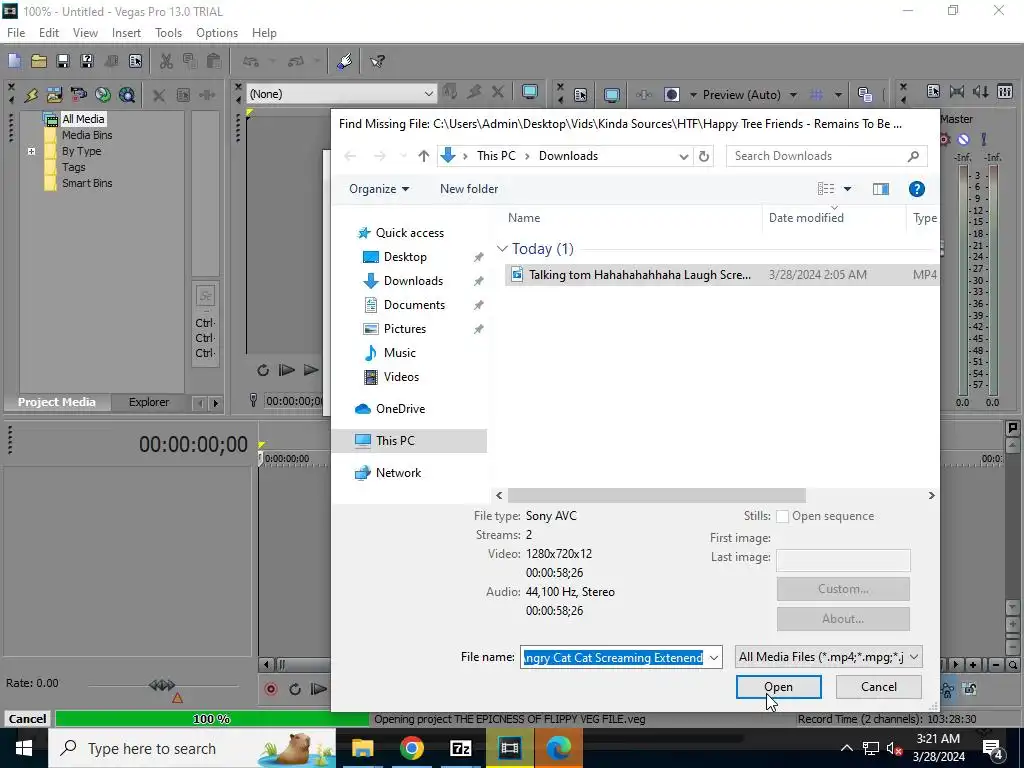Open the Edit menu

point(49,33)
